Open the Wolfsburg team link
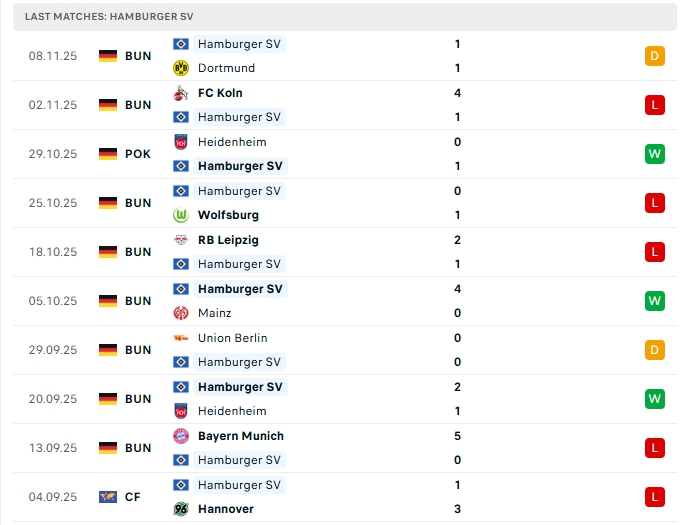Viewport: 688px width, 525px height. tap(228, 215)
